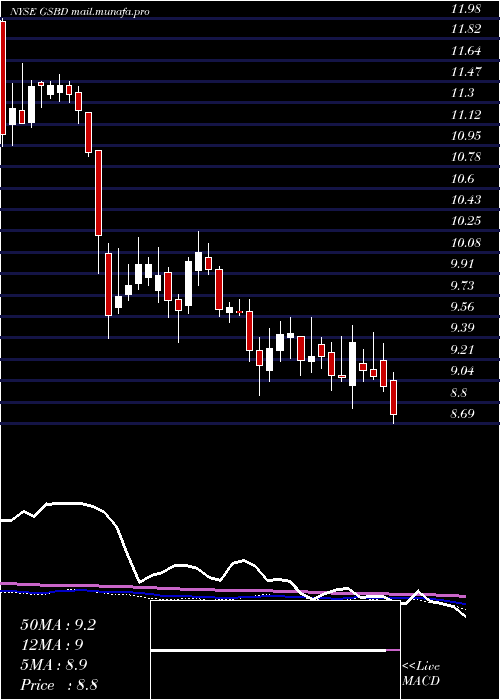
Task: Click the '50MA : 9.2' indicator text
Action: pos(58,625)
